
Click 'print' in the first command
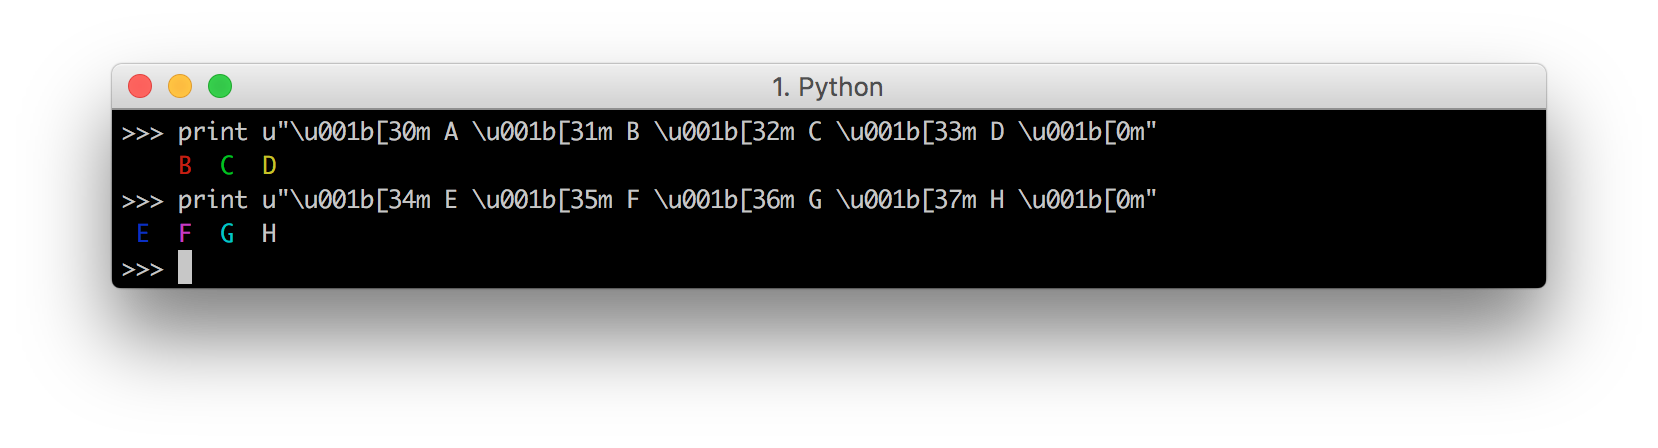212,132
